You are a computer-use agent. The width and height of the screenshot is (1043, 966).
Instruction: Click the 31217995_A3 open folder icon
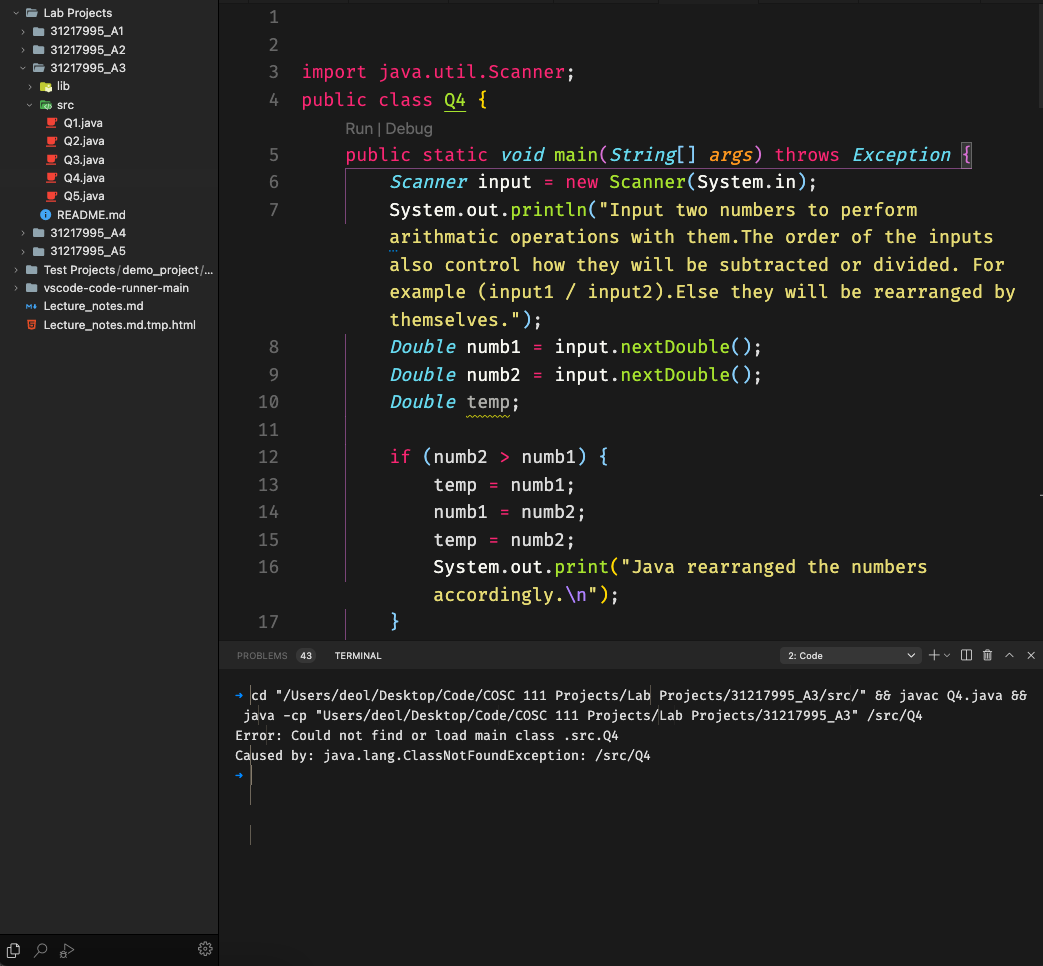coord(39,68)
